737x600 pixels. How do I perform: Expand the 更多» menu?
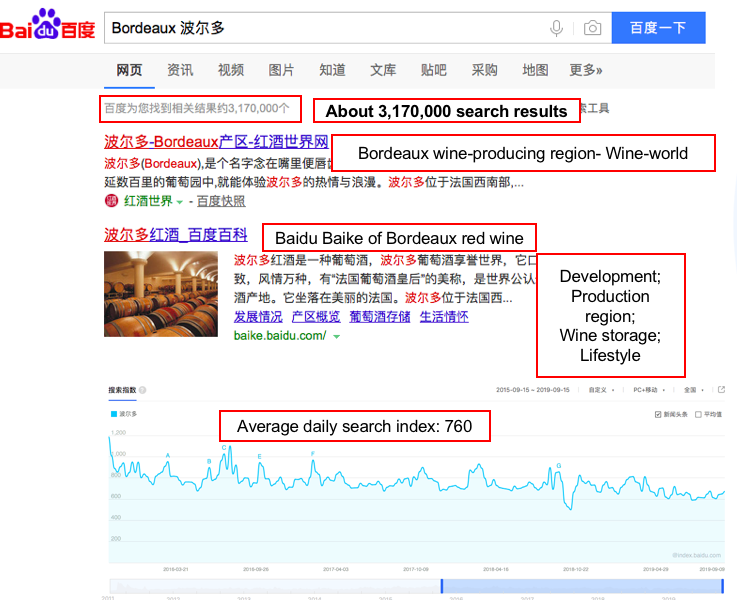[586, 70]
